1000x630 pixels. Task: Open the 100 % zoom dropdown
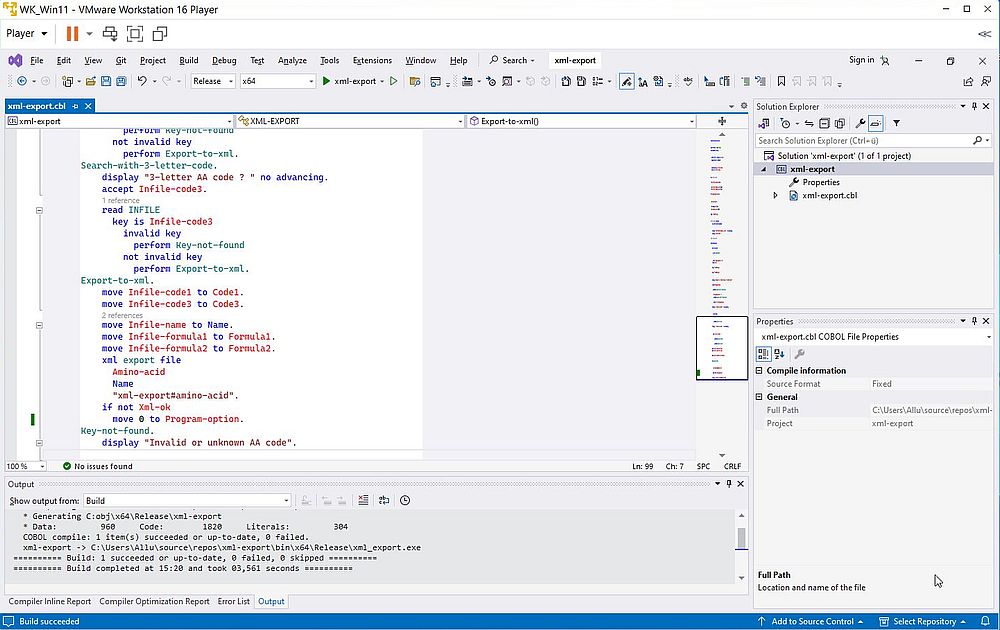tap(26, 466)
